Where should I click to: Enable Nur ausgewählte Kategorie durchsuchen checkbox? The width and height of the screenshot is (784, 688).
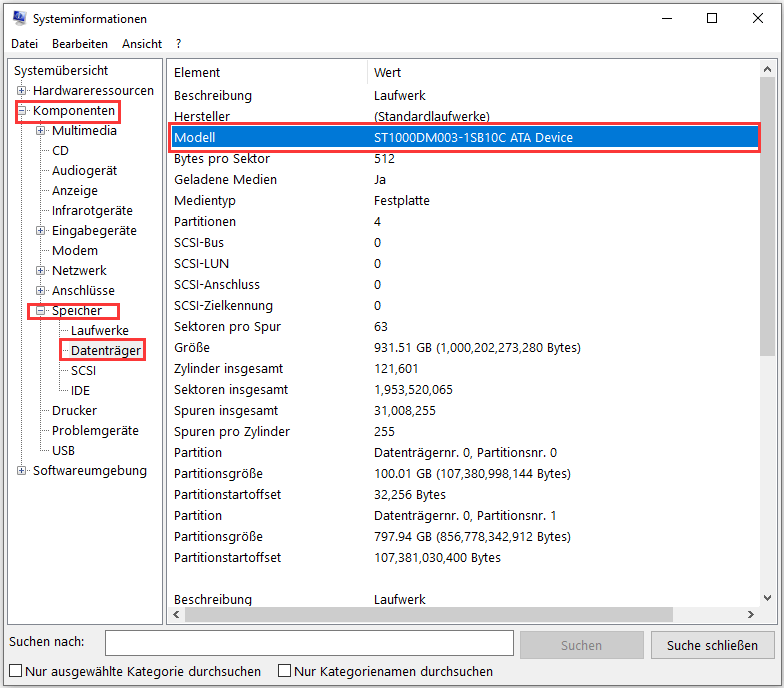coord(16,671)
